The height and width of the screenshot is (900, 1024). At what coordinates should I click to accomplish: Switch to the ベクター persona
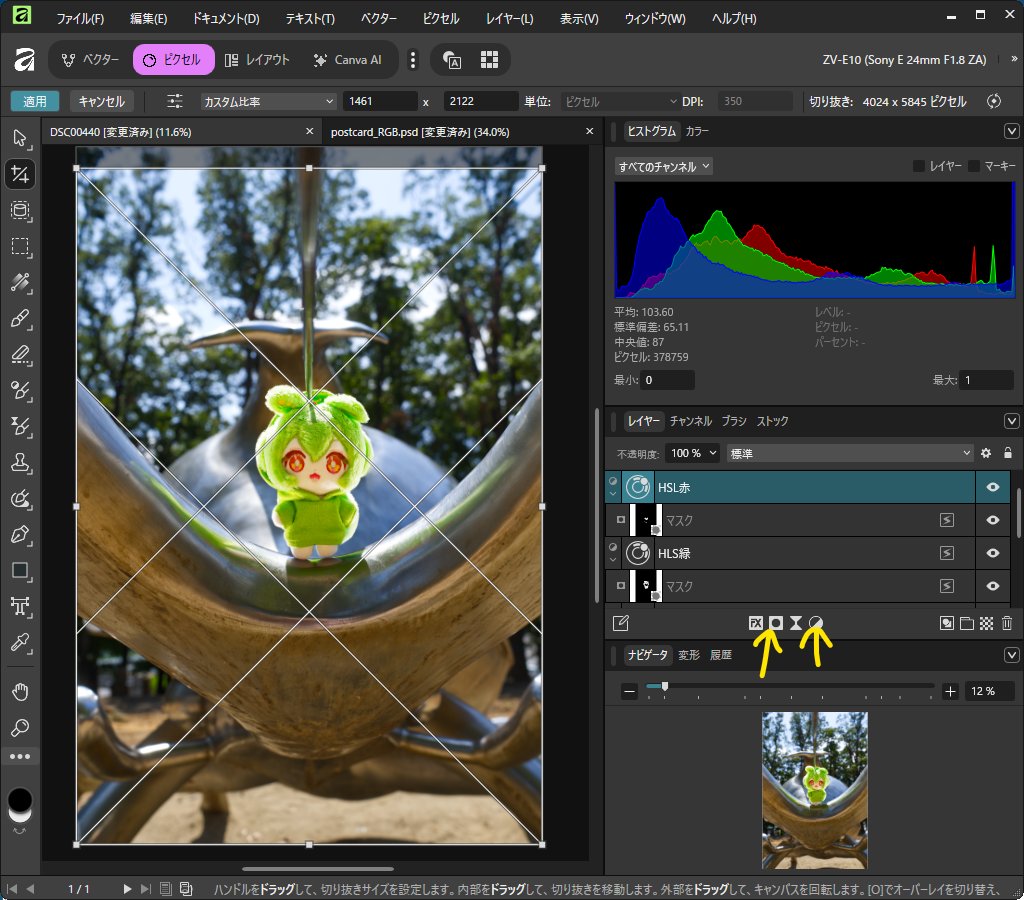coord(90,59)
